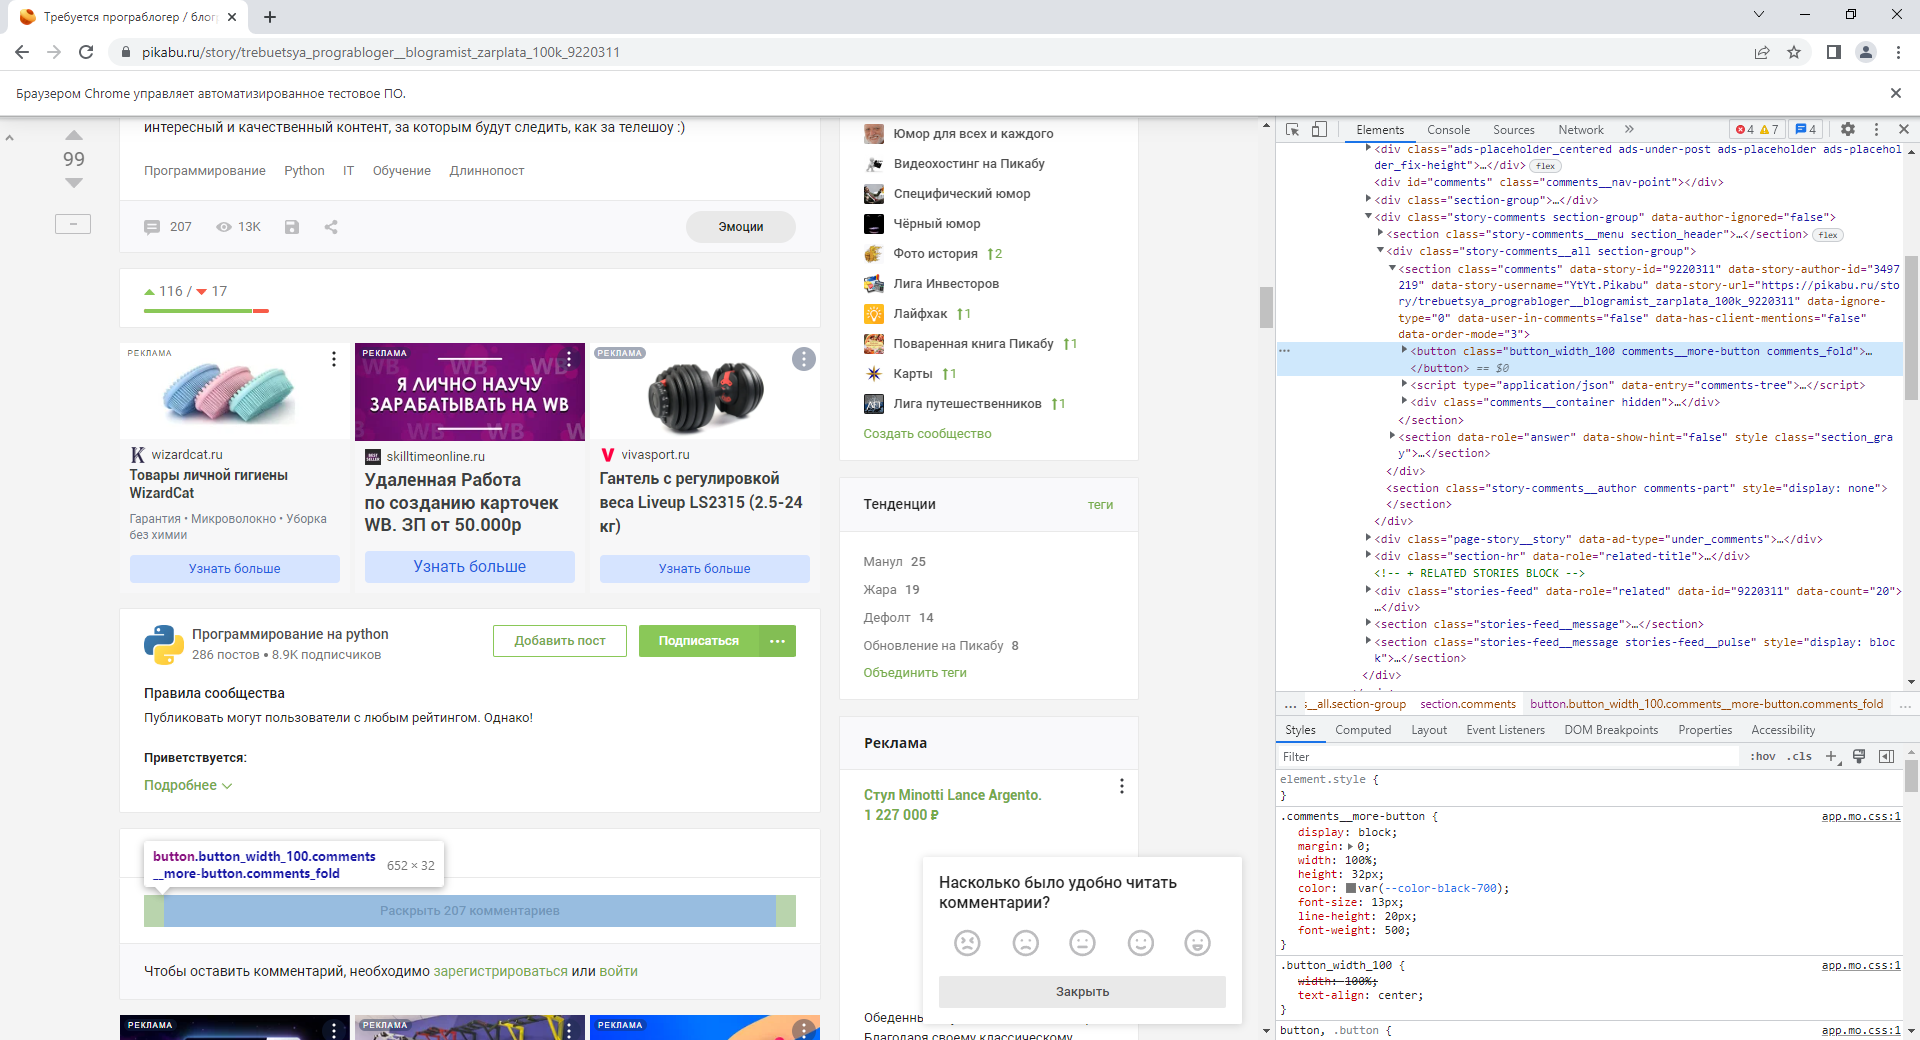This screenshot has height=1040, width=1920.
Task: Expand the button.comments__more-button node arrow
Action: (1404, 350)
